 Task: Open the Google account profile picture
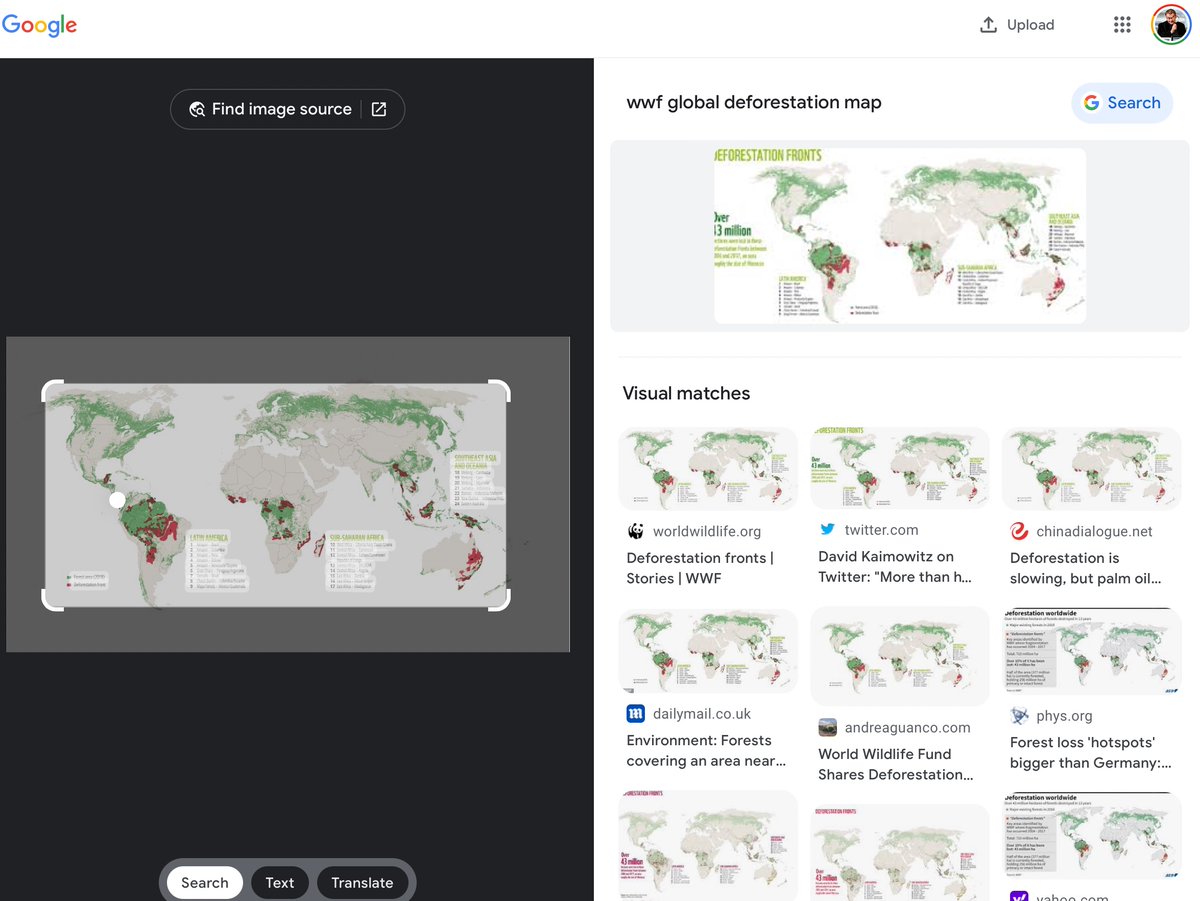1171,25
